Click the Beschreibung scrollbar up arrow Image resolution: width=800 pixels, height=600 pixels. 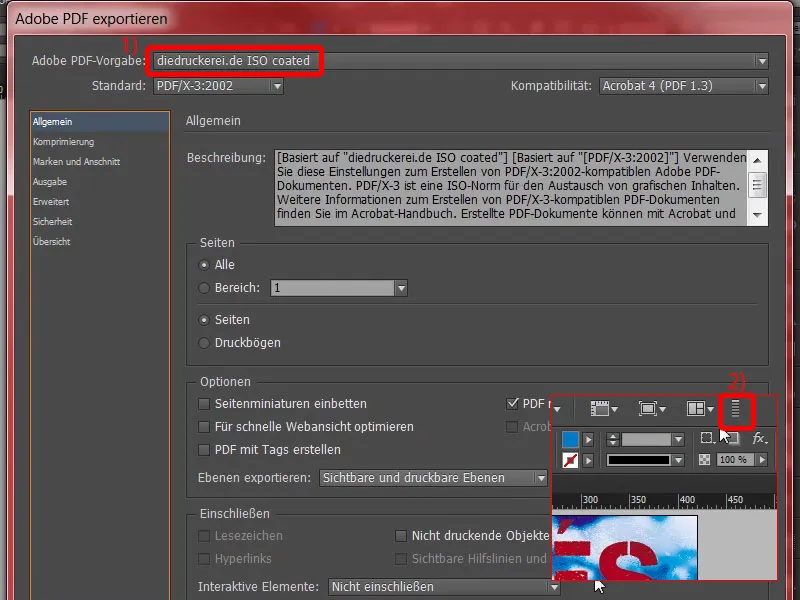coord(758,160)
